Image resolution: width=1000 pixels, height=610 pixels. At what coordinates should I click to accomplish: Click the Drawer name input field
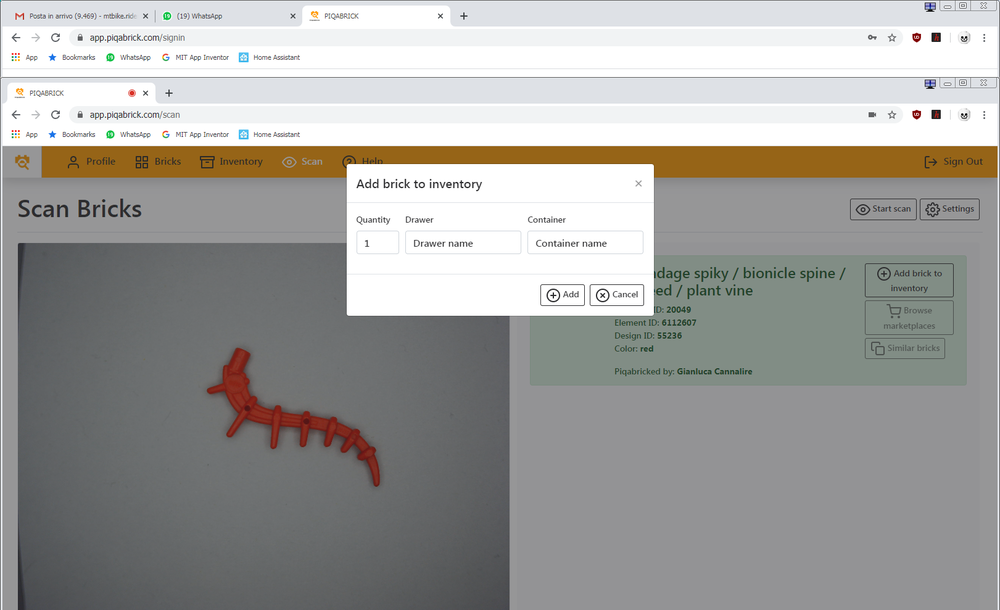[463, 243]
